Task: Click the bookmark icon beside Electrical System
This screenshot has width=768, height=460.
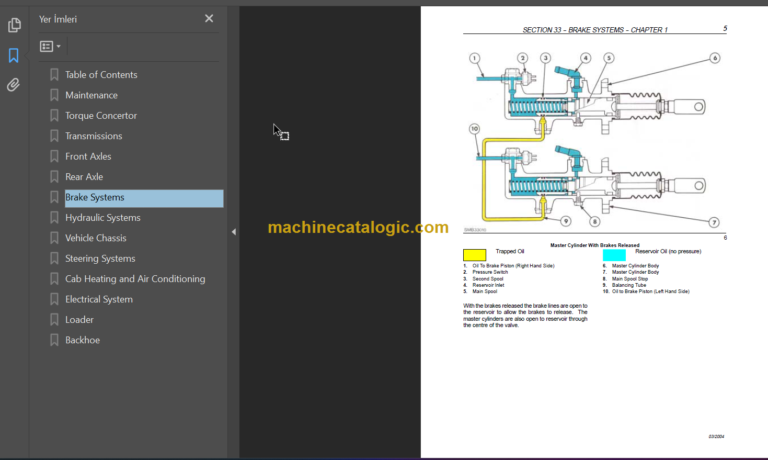Action: pos(54,299)
